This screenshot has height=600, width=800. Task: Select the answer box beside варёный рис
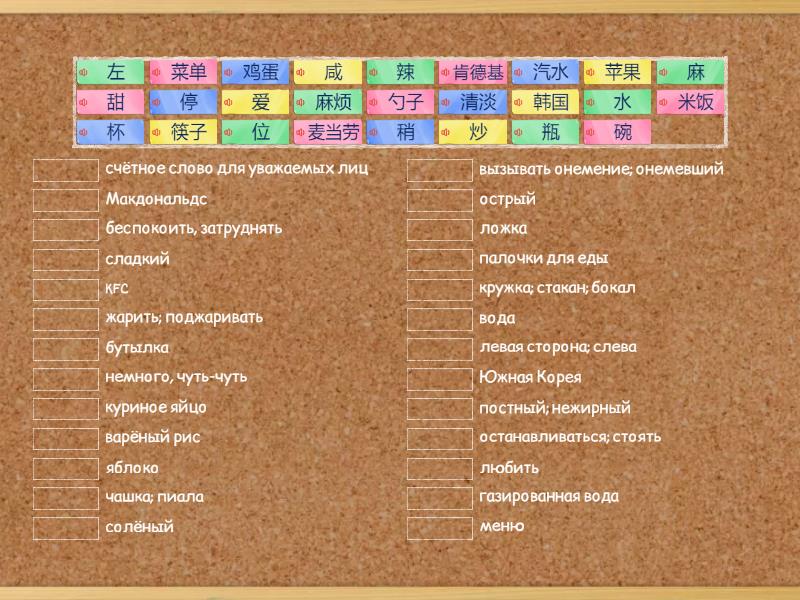pos(66,439)
